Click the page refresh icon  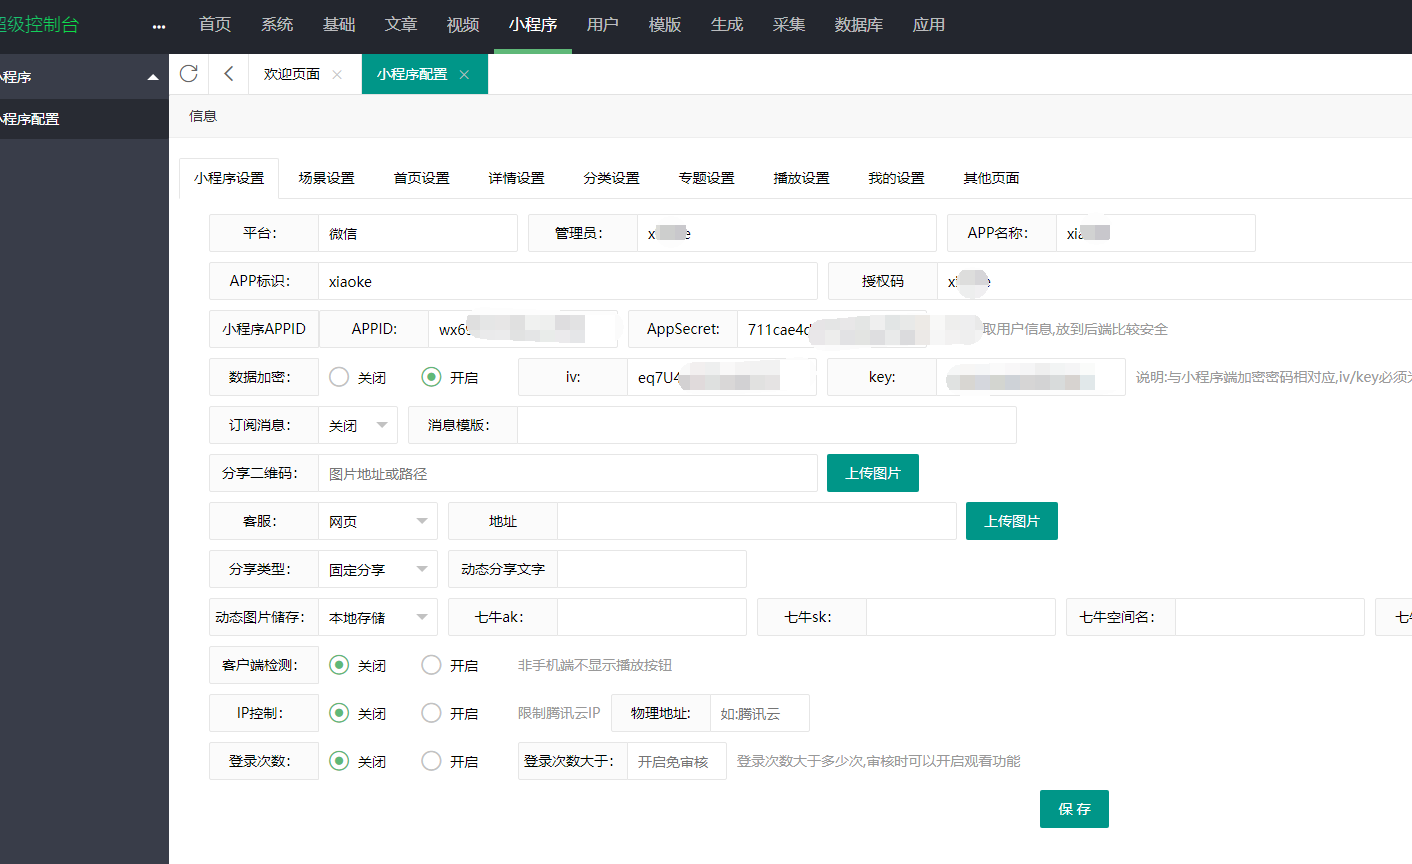[189, 73]
